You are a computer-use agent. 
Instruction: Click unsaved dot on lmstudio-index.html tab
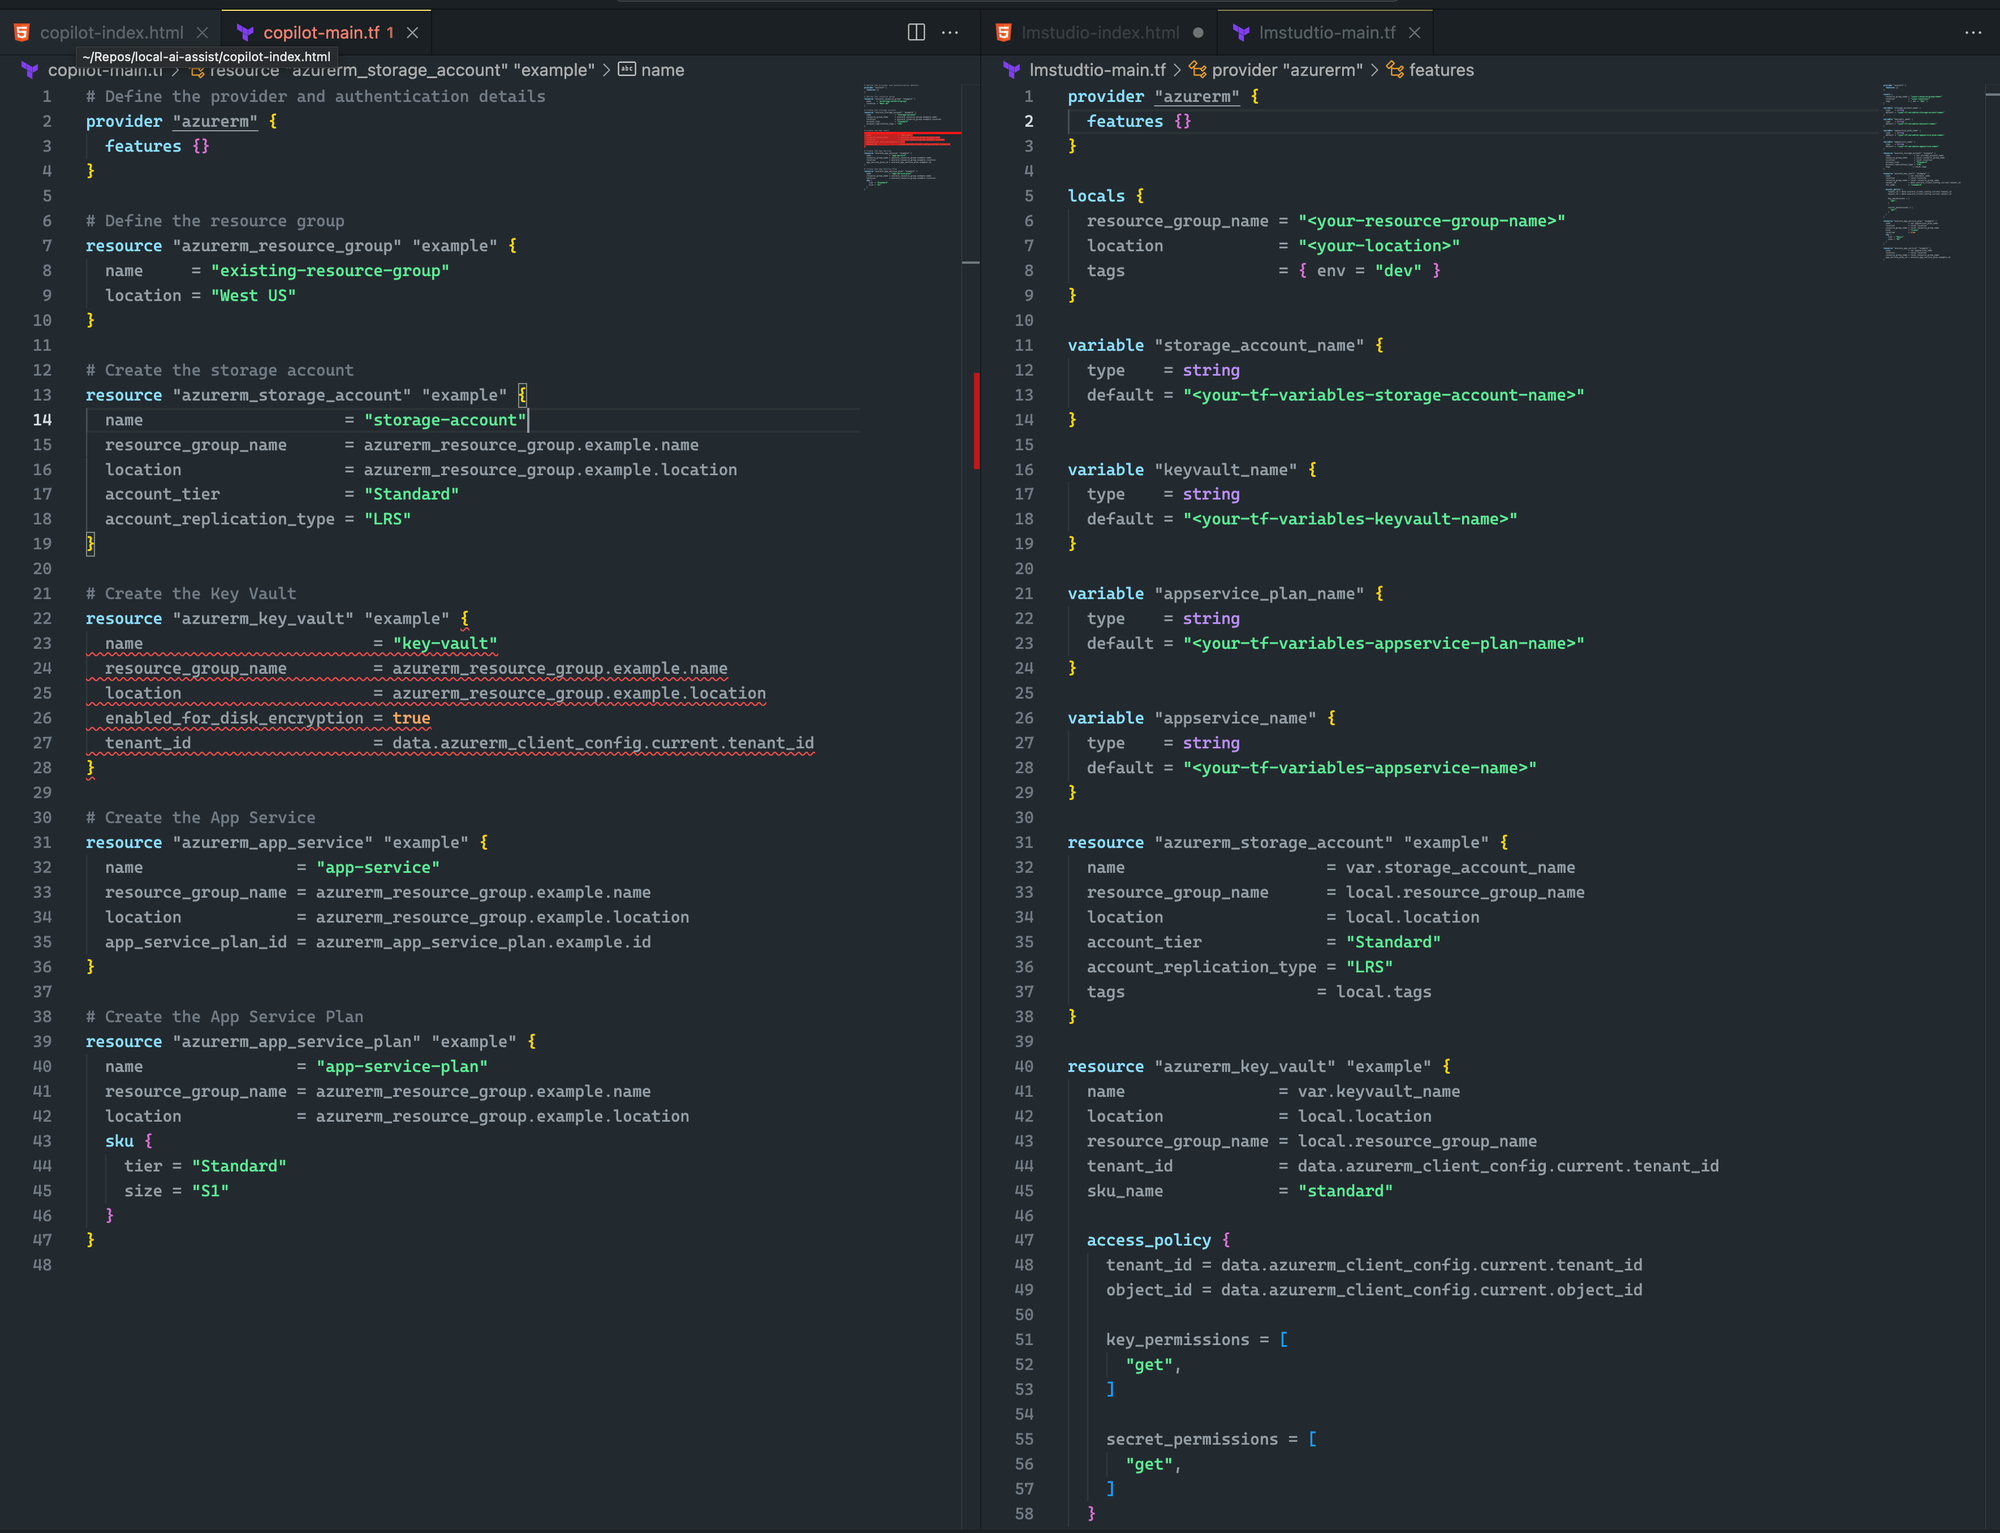tap(1198, 33)
